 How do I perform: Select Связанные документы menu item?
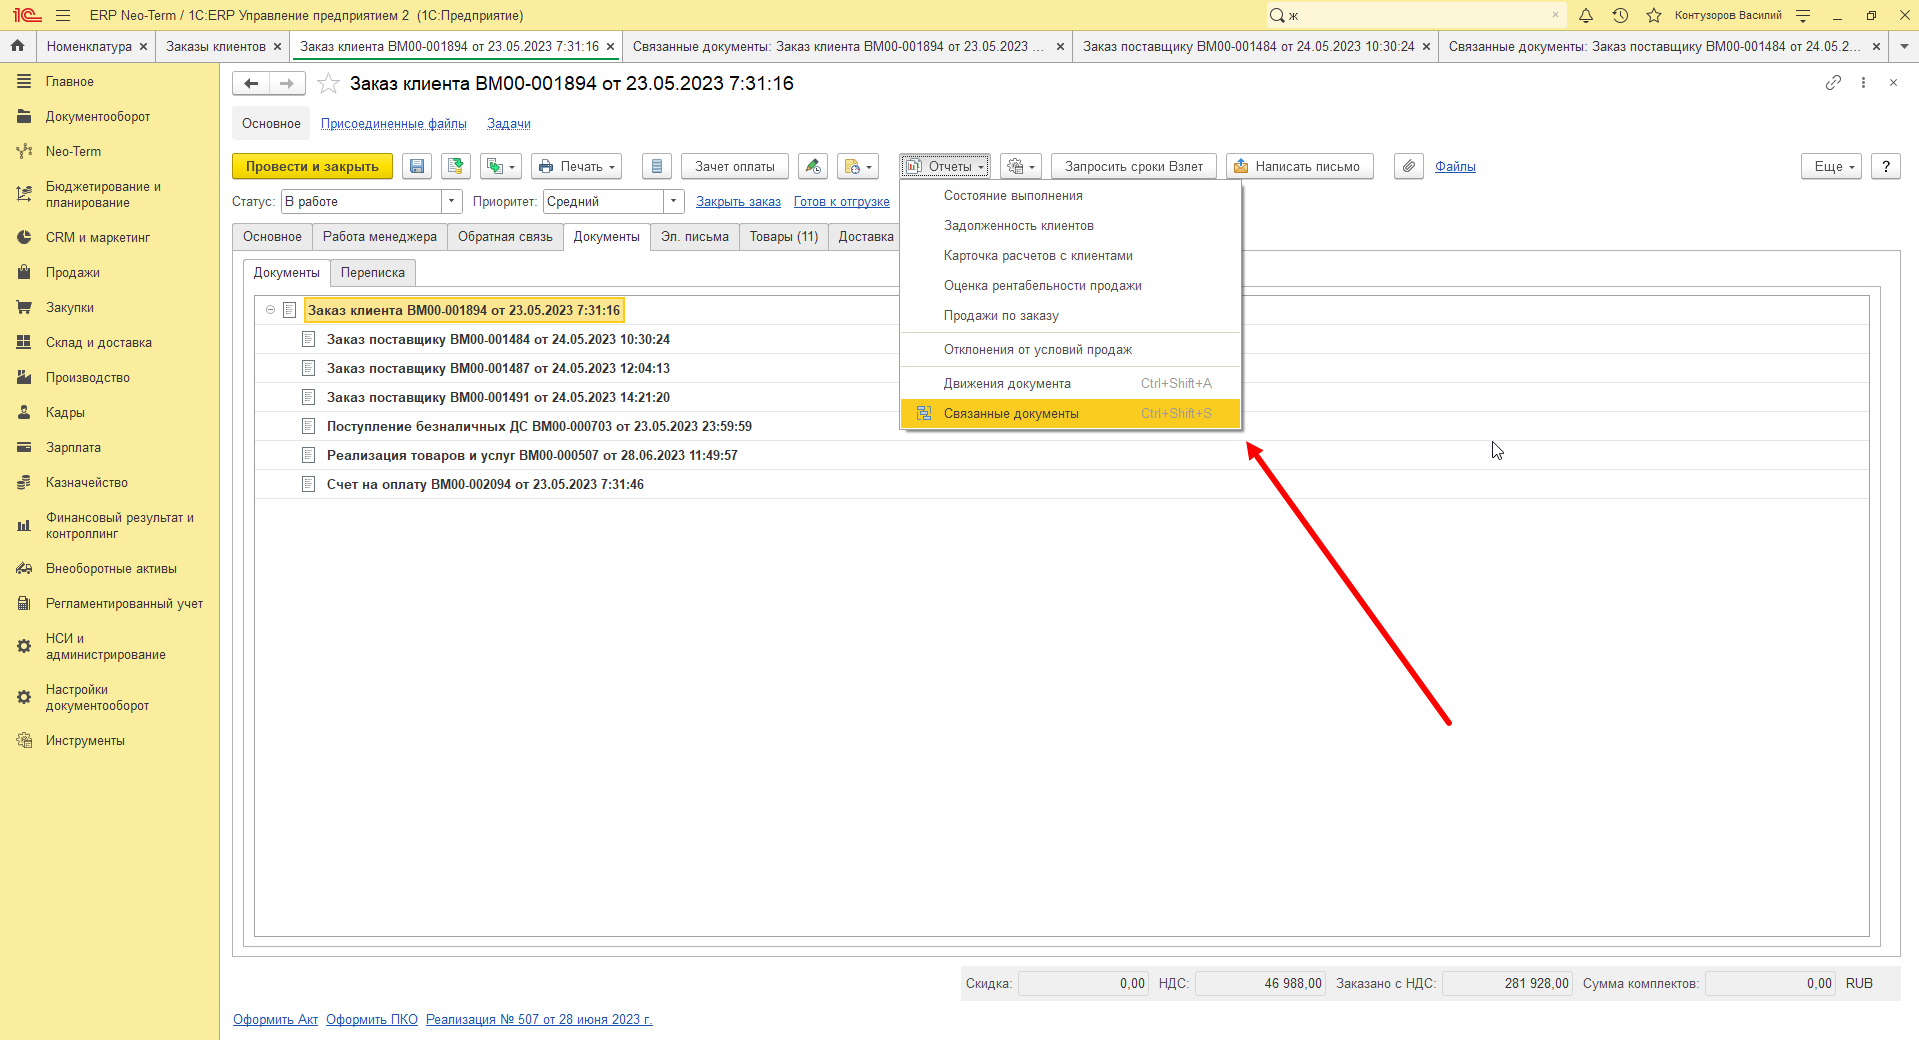1070,413
